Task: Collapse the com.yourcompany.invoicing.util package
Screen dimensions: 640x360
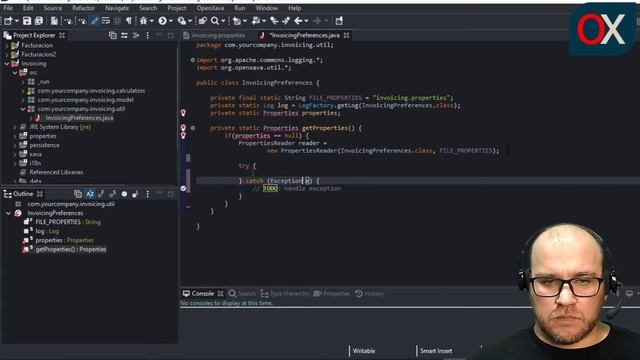Action: (x=23, y=109)
